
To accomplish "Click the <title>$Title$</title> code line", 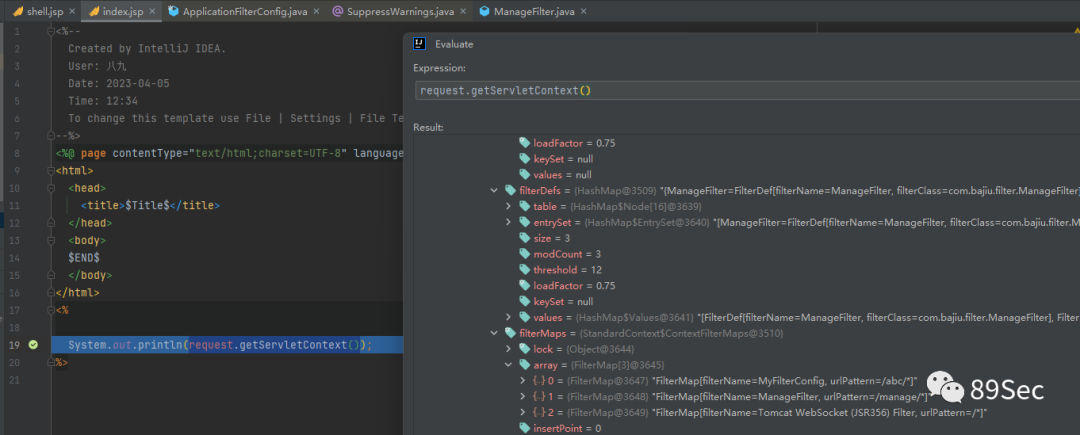I will click(x=149, y=205).
